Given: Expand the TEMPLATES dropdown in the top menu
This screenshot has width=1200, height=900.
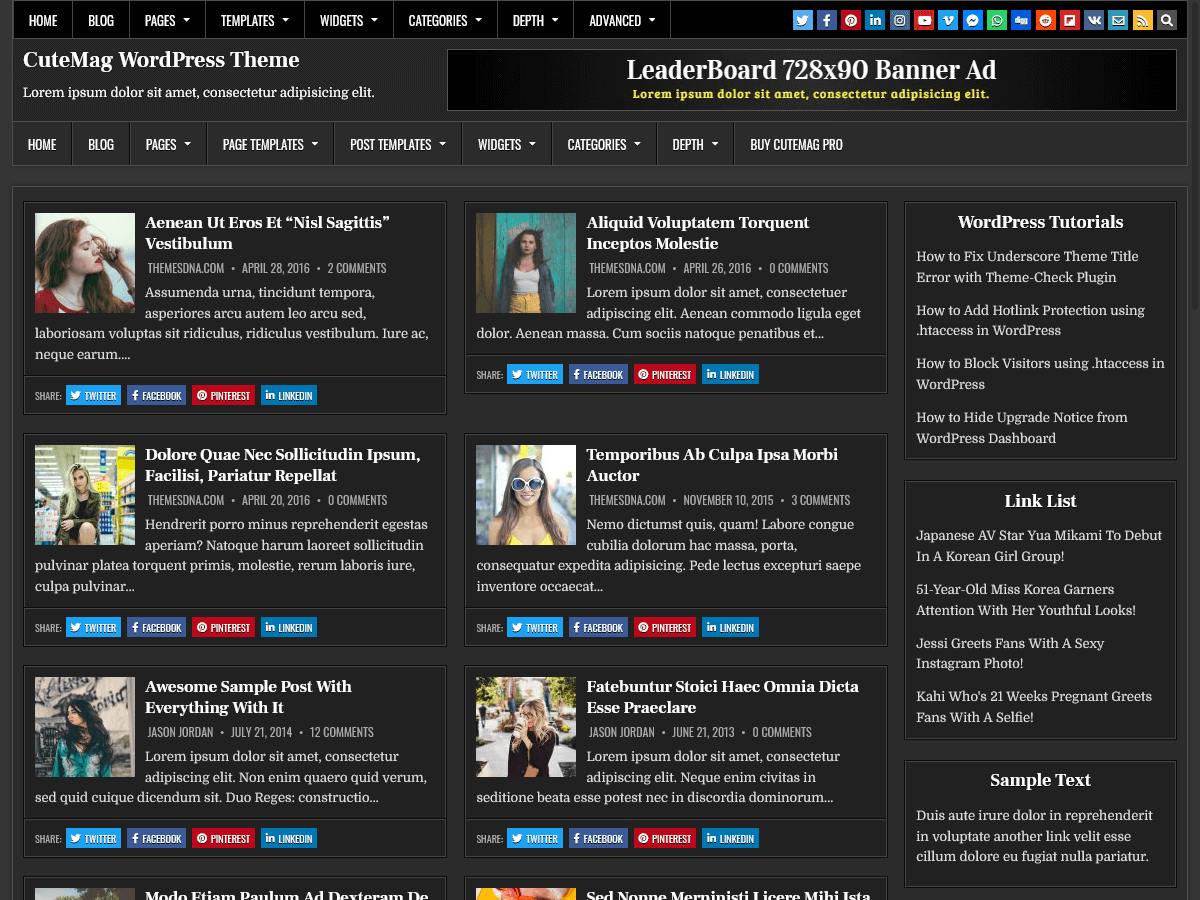Looking at the screenshot, I should [x=248, y=19].
